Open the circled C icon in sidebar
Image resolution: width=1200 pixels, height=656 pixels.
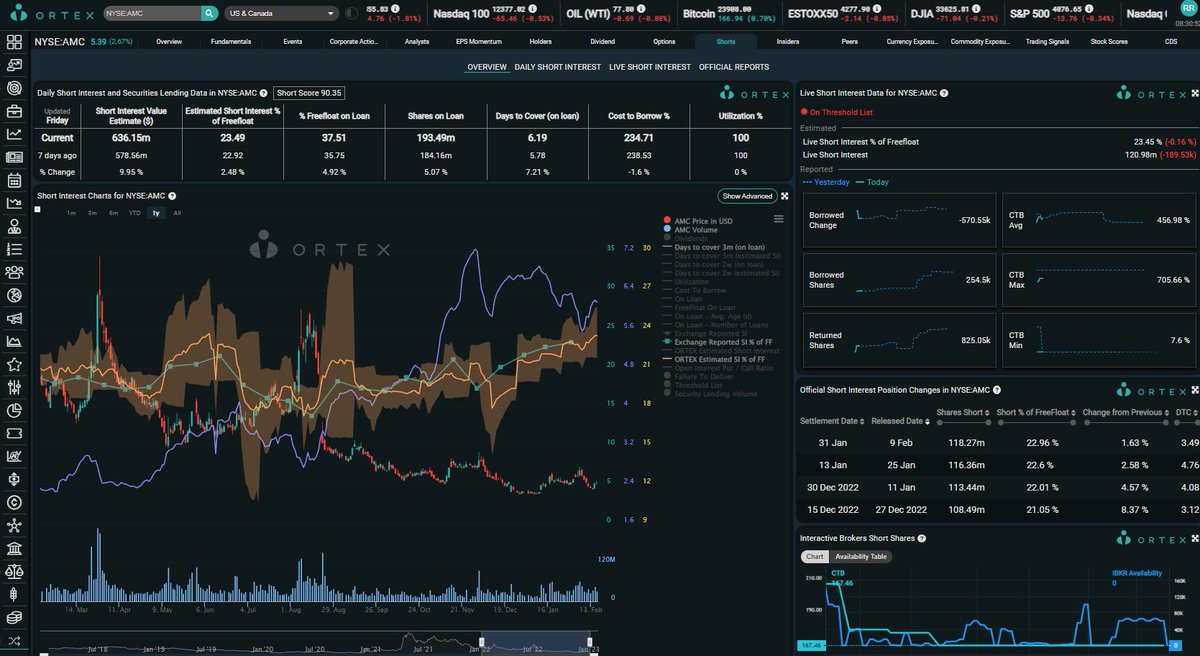tap(14, 502)
